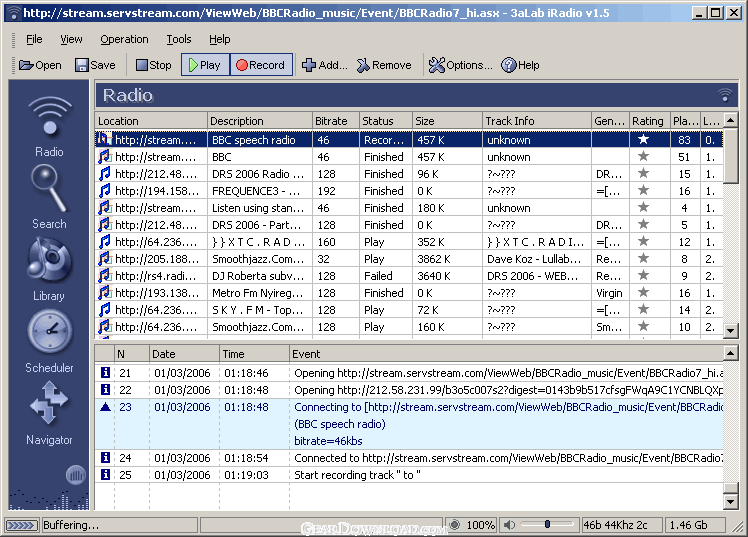Click the info icon of log entry 21

[105, 372]
